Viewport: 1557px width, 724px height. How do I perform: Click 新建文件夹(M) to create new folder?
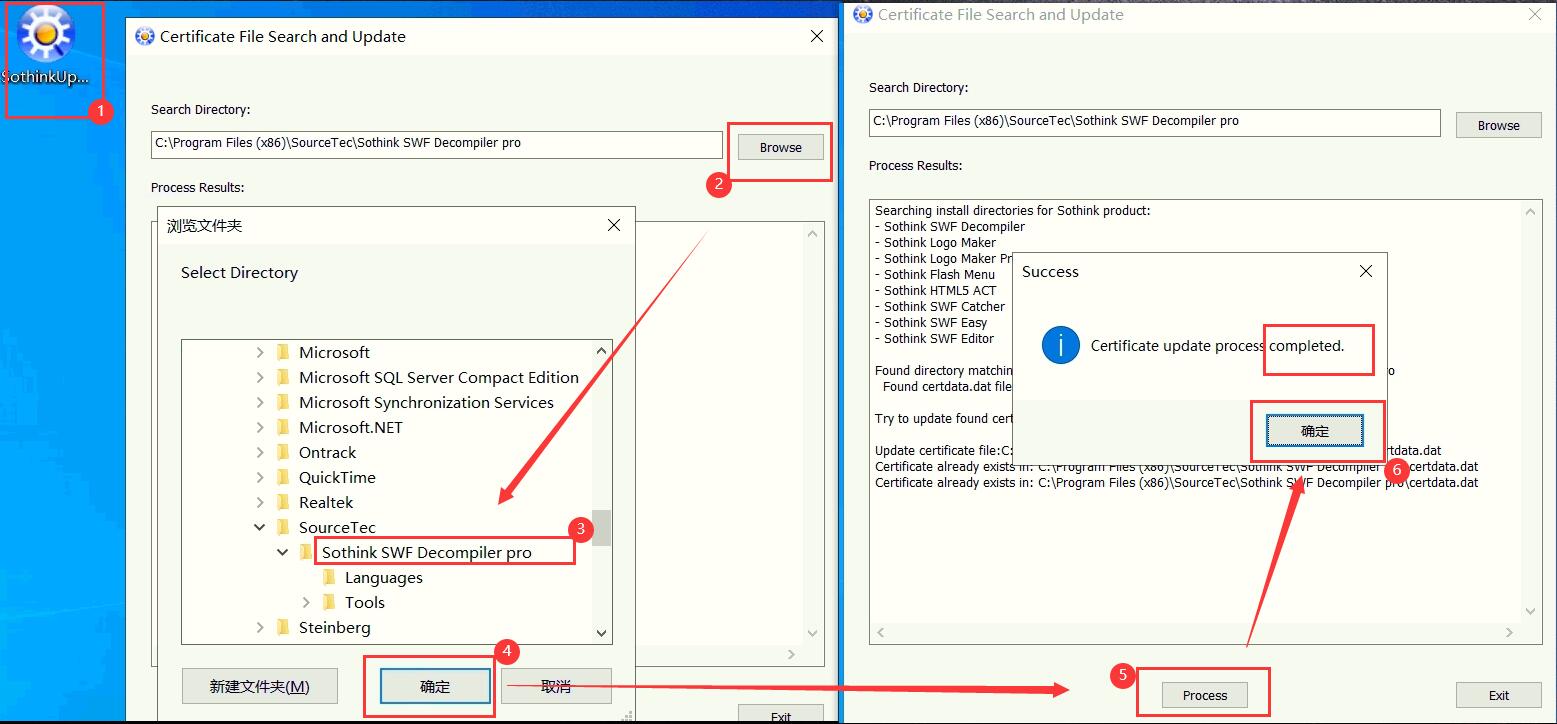point(259,687)
